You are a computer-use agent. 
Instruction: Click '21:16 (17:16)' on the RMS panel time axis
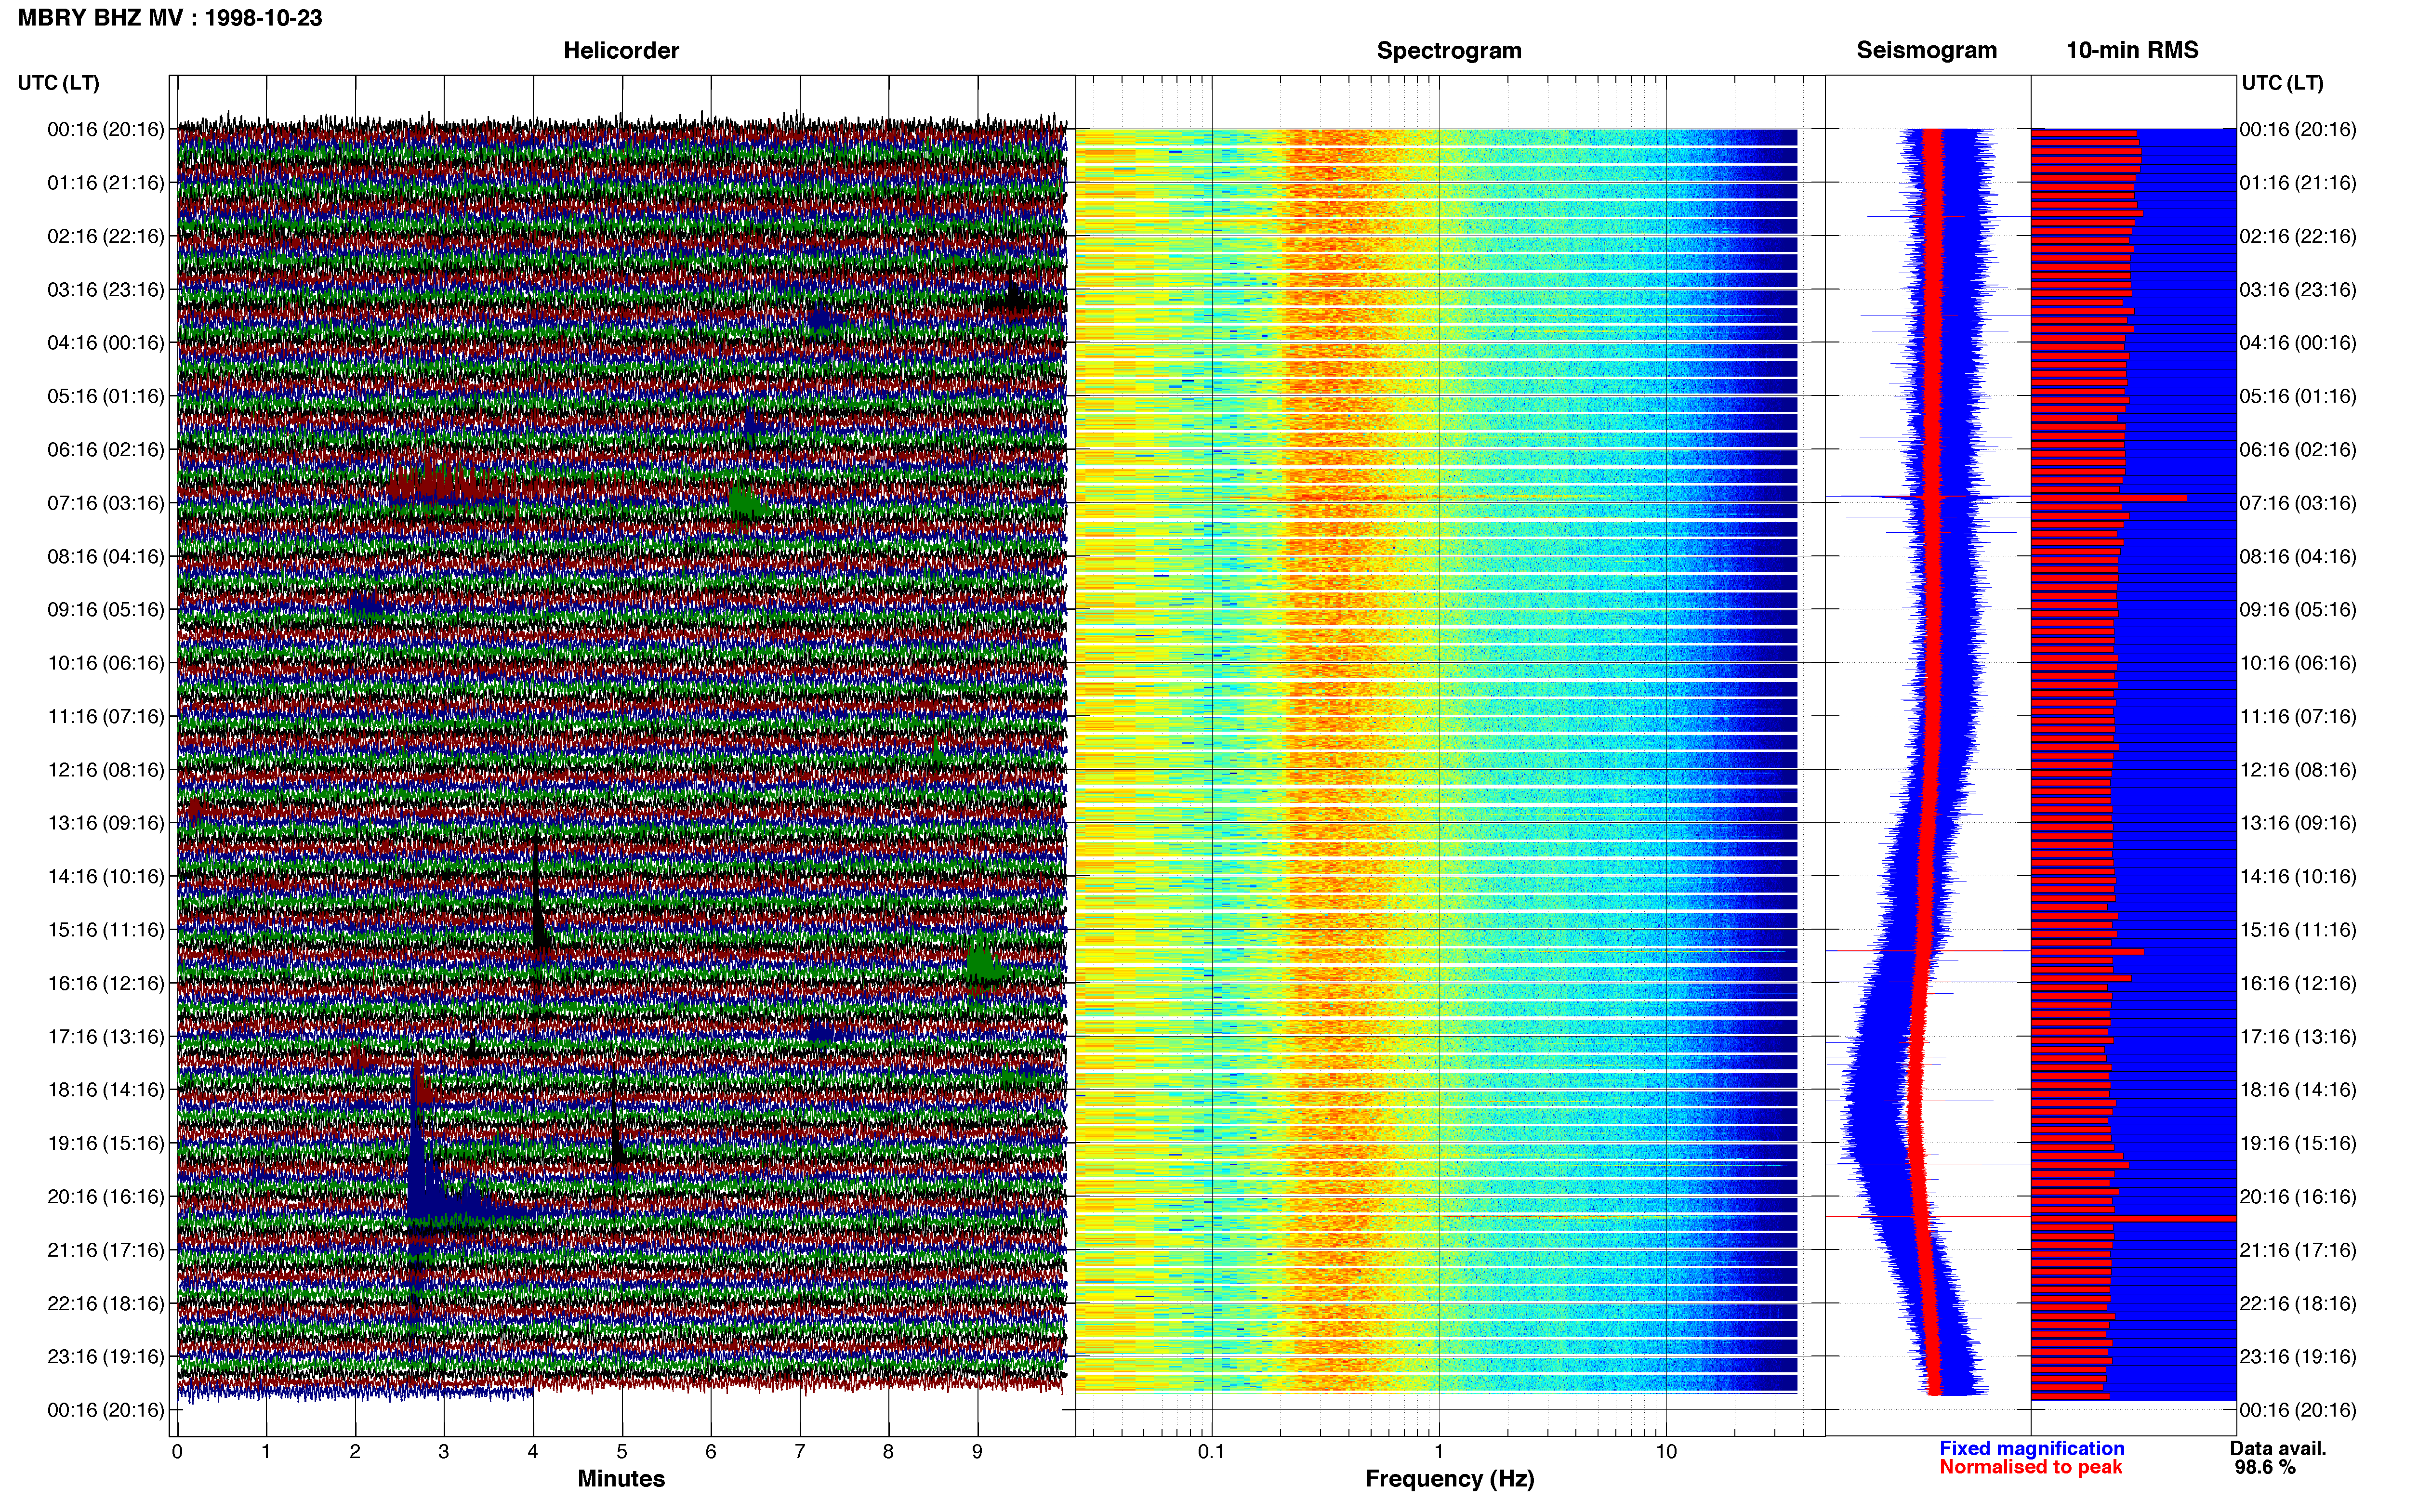pyautogui.click(x=2298, y=1250)
